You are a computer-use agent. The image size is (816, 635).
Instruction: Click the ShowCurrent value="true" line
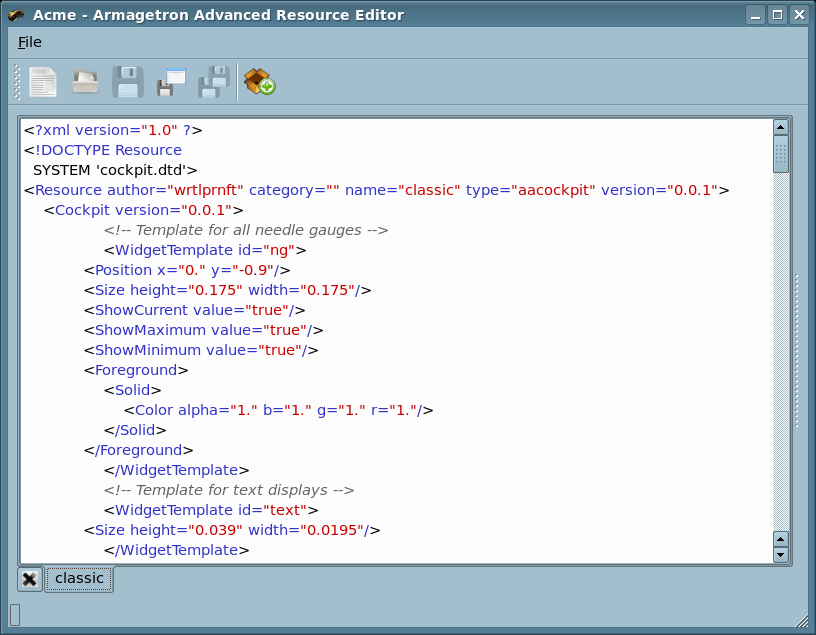[x=195, y=310]
